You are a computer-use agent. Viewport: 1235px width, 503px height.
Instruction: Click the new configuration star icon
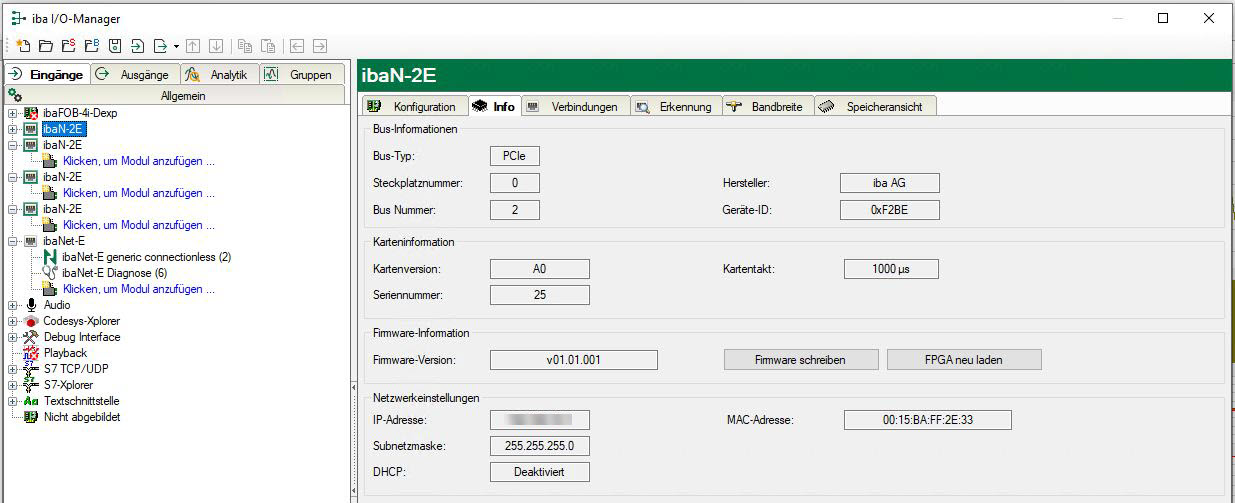23,46
